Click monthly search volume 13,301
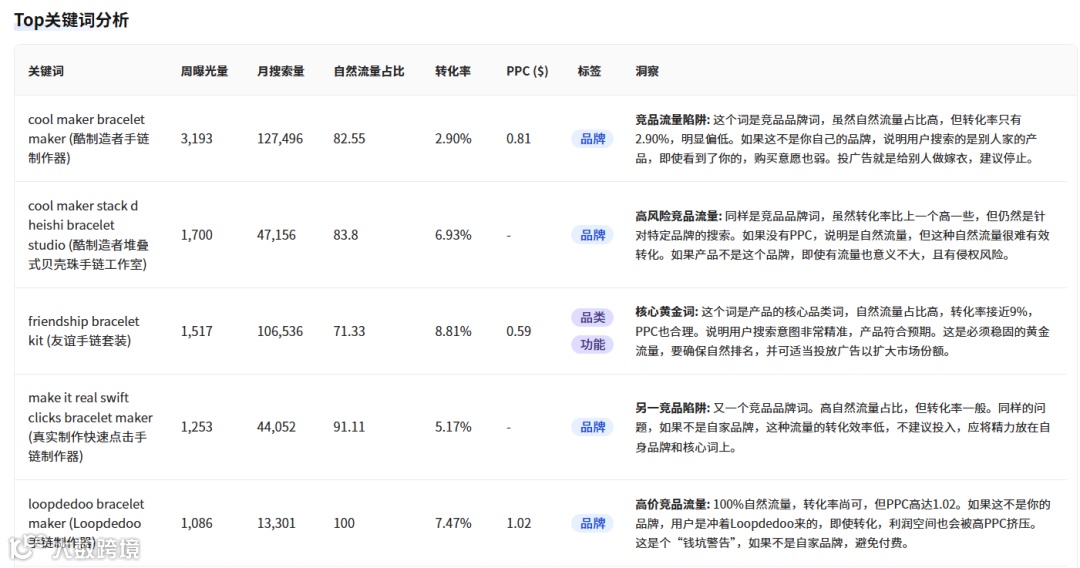1080x568 pixels. (276, 523)
